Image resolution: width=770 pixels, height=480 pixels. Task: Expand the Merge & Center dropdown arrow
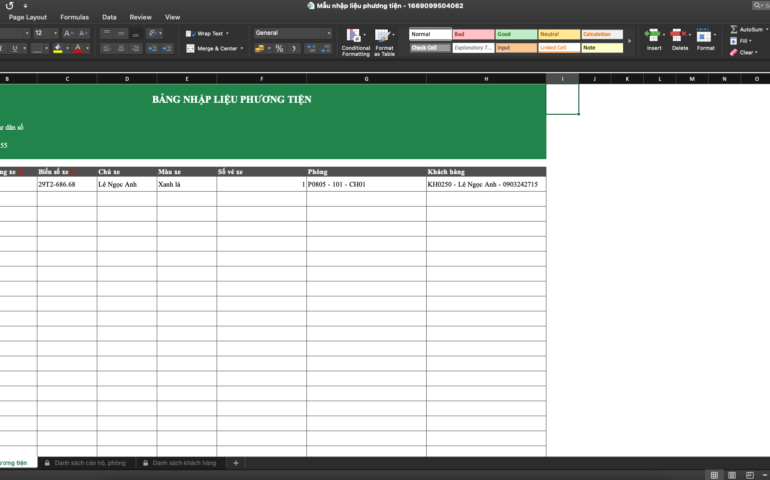[x=241, y=48]
